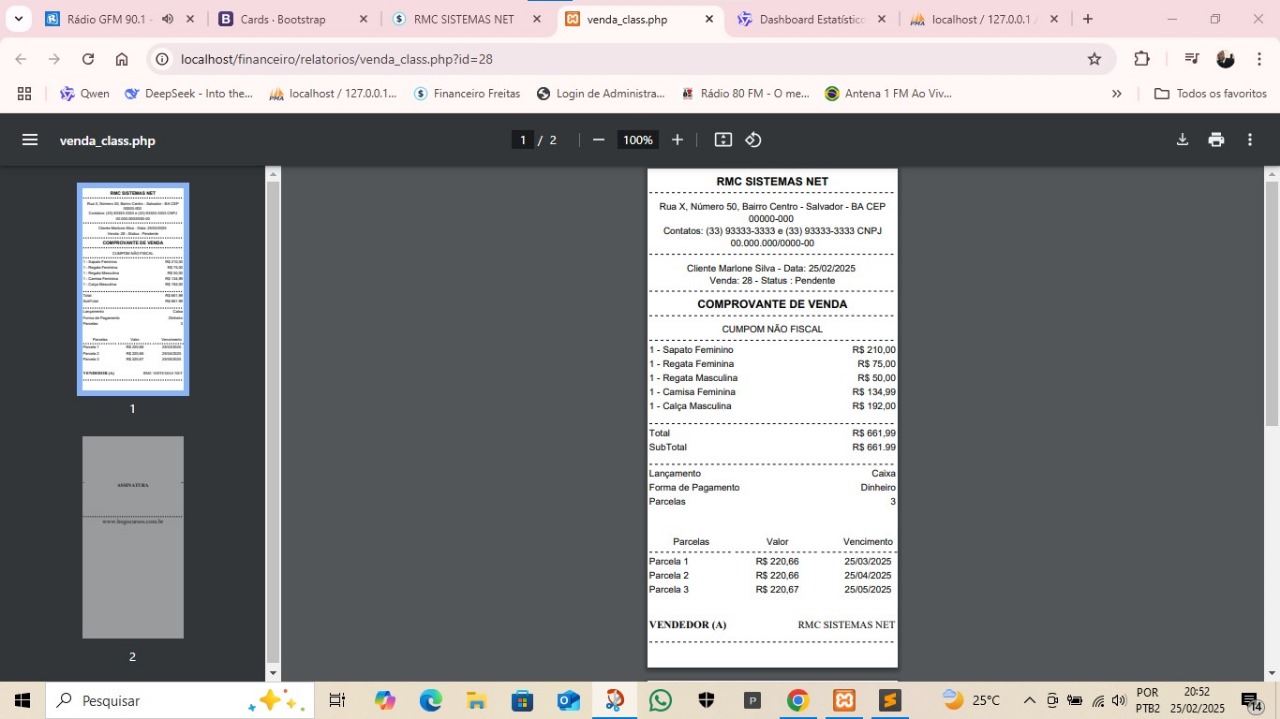Viewport: 1280px width, 719px height.
Task: Open Windows Security shield in taskbar
Action: click(706, 700)
